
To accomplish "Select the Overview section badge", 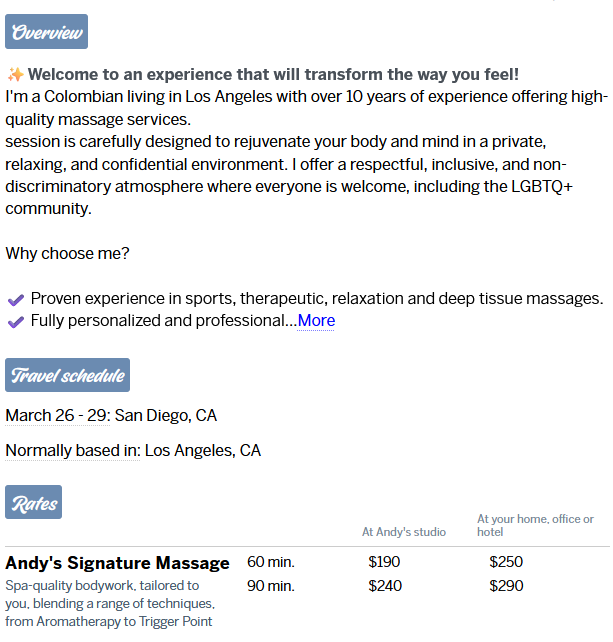I will (46, 32).
